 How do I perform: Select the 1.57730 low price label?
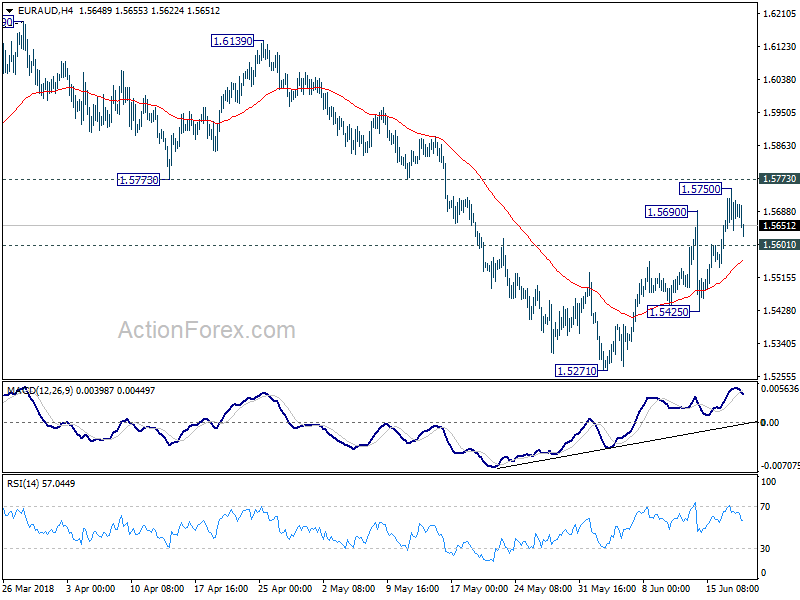pos(138,180)
